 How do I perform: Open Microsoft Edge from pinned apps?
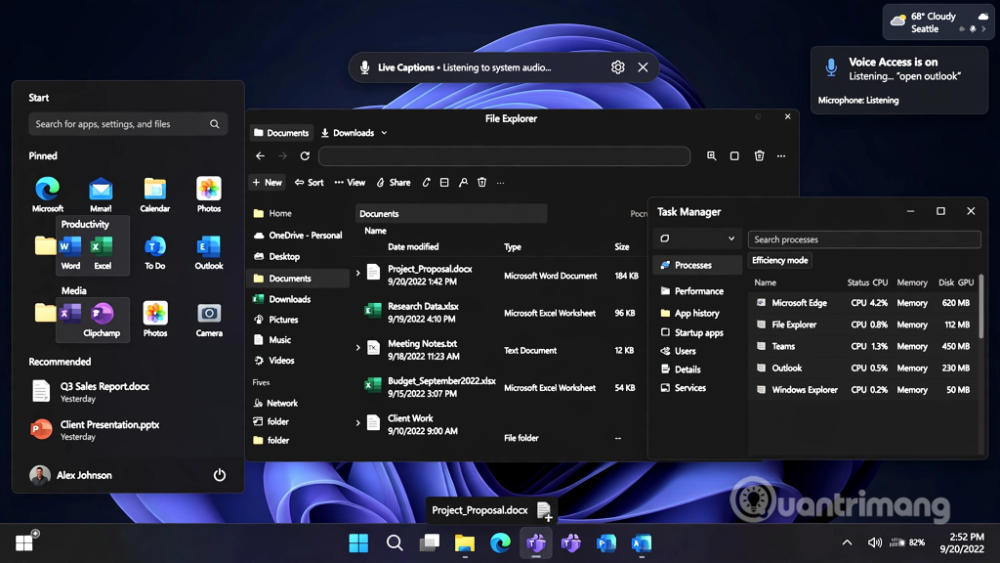[47, 194]
